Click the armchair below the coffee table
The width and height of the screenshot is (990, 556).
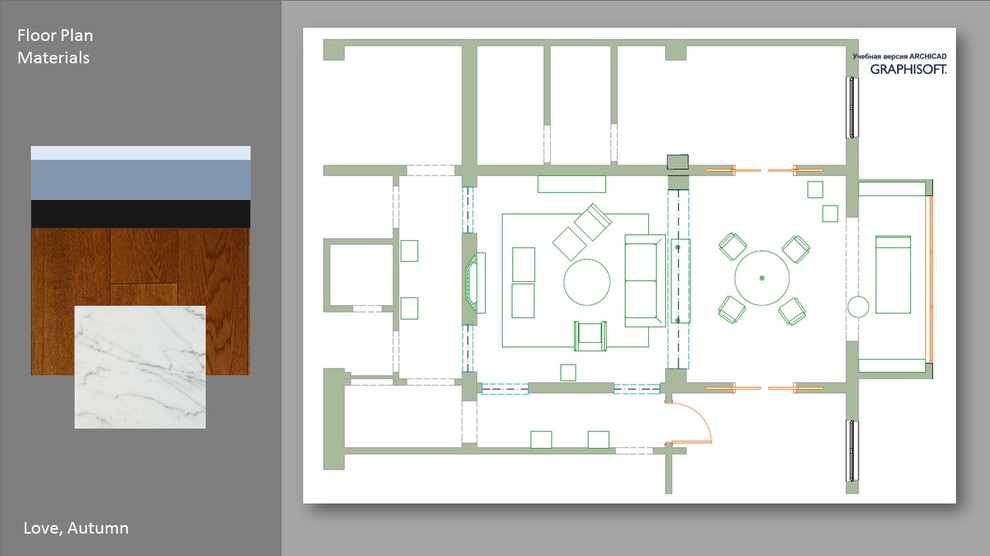(590, 336)
